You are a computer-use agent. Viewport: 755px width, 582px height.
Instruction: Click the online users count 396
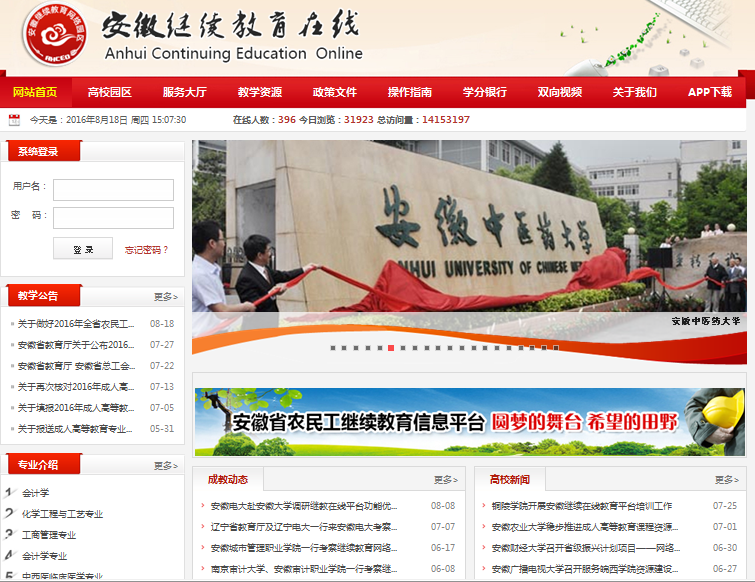[287, 120]
